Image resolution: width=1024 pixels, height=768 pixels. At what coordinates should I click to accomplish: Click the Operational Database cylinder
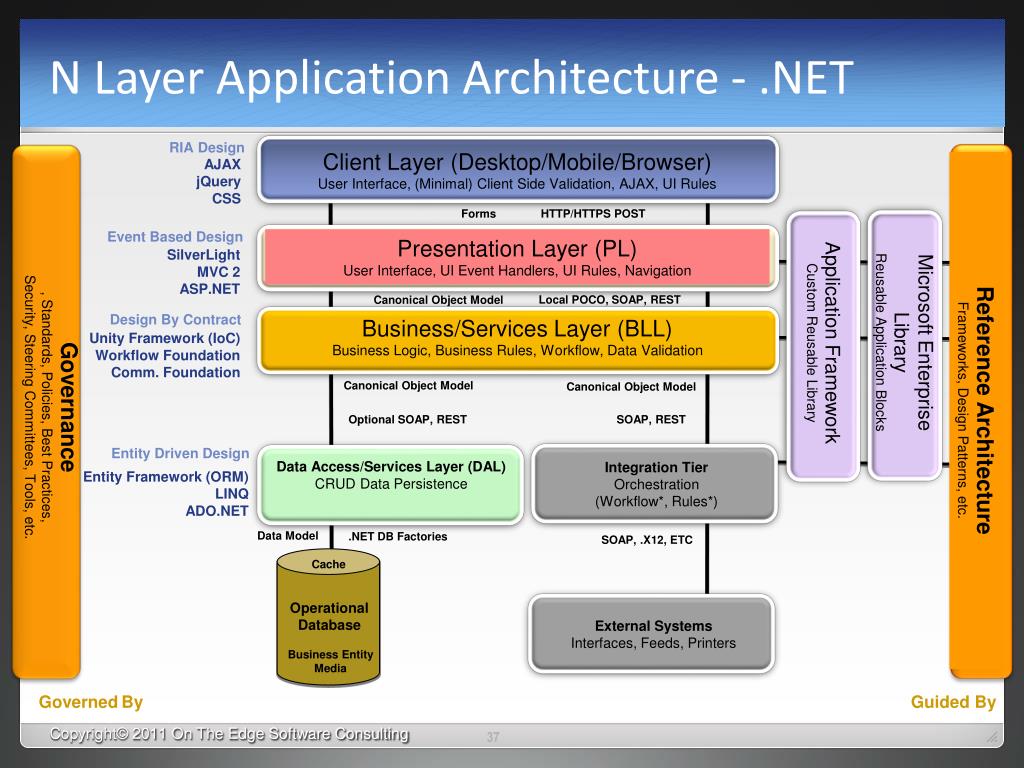coord(328,617)
